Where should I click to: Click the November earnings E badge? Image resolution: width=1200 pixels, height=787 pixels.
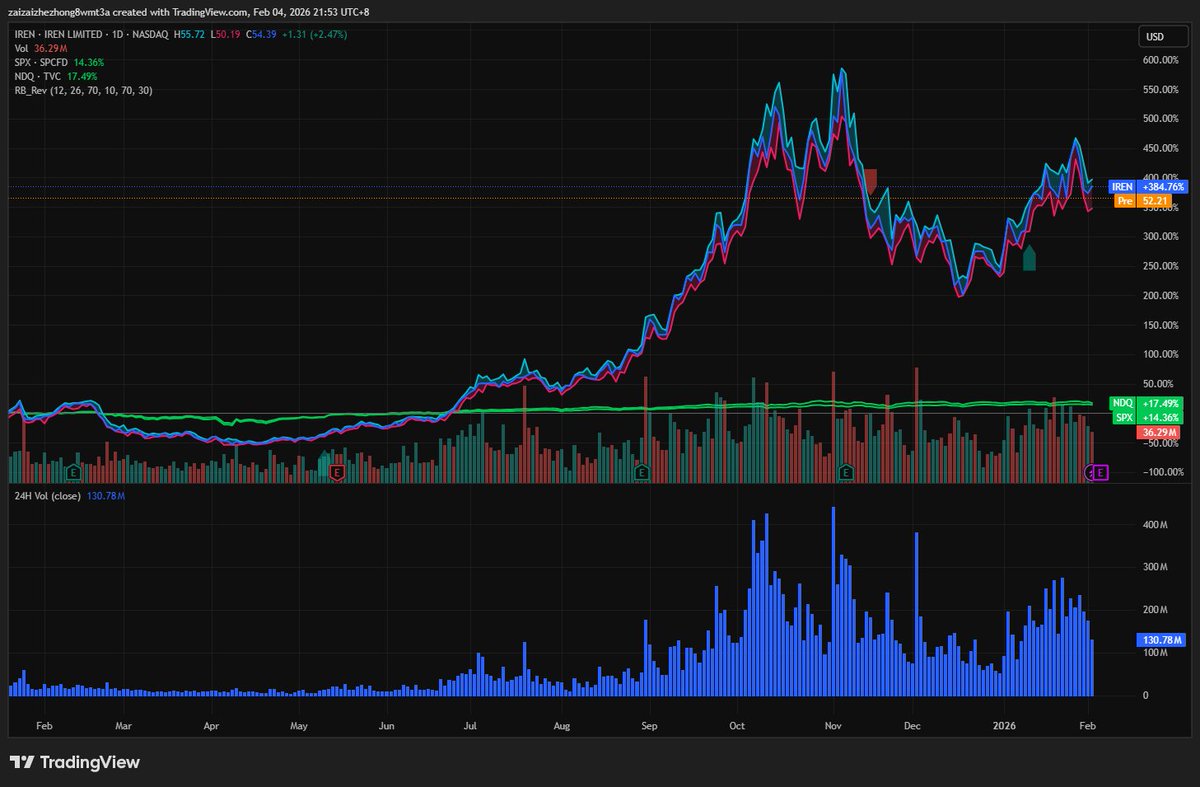coord(847,472)
